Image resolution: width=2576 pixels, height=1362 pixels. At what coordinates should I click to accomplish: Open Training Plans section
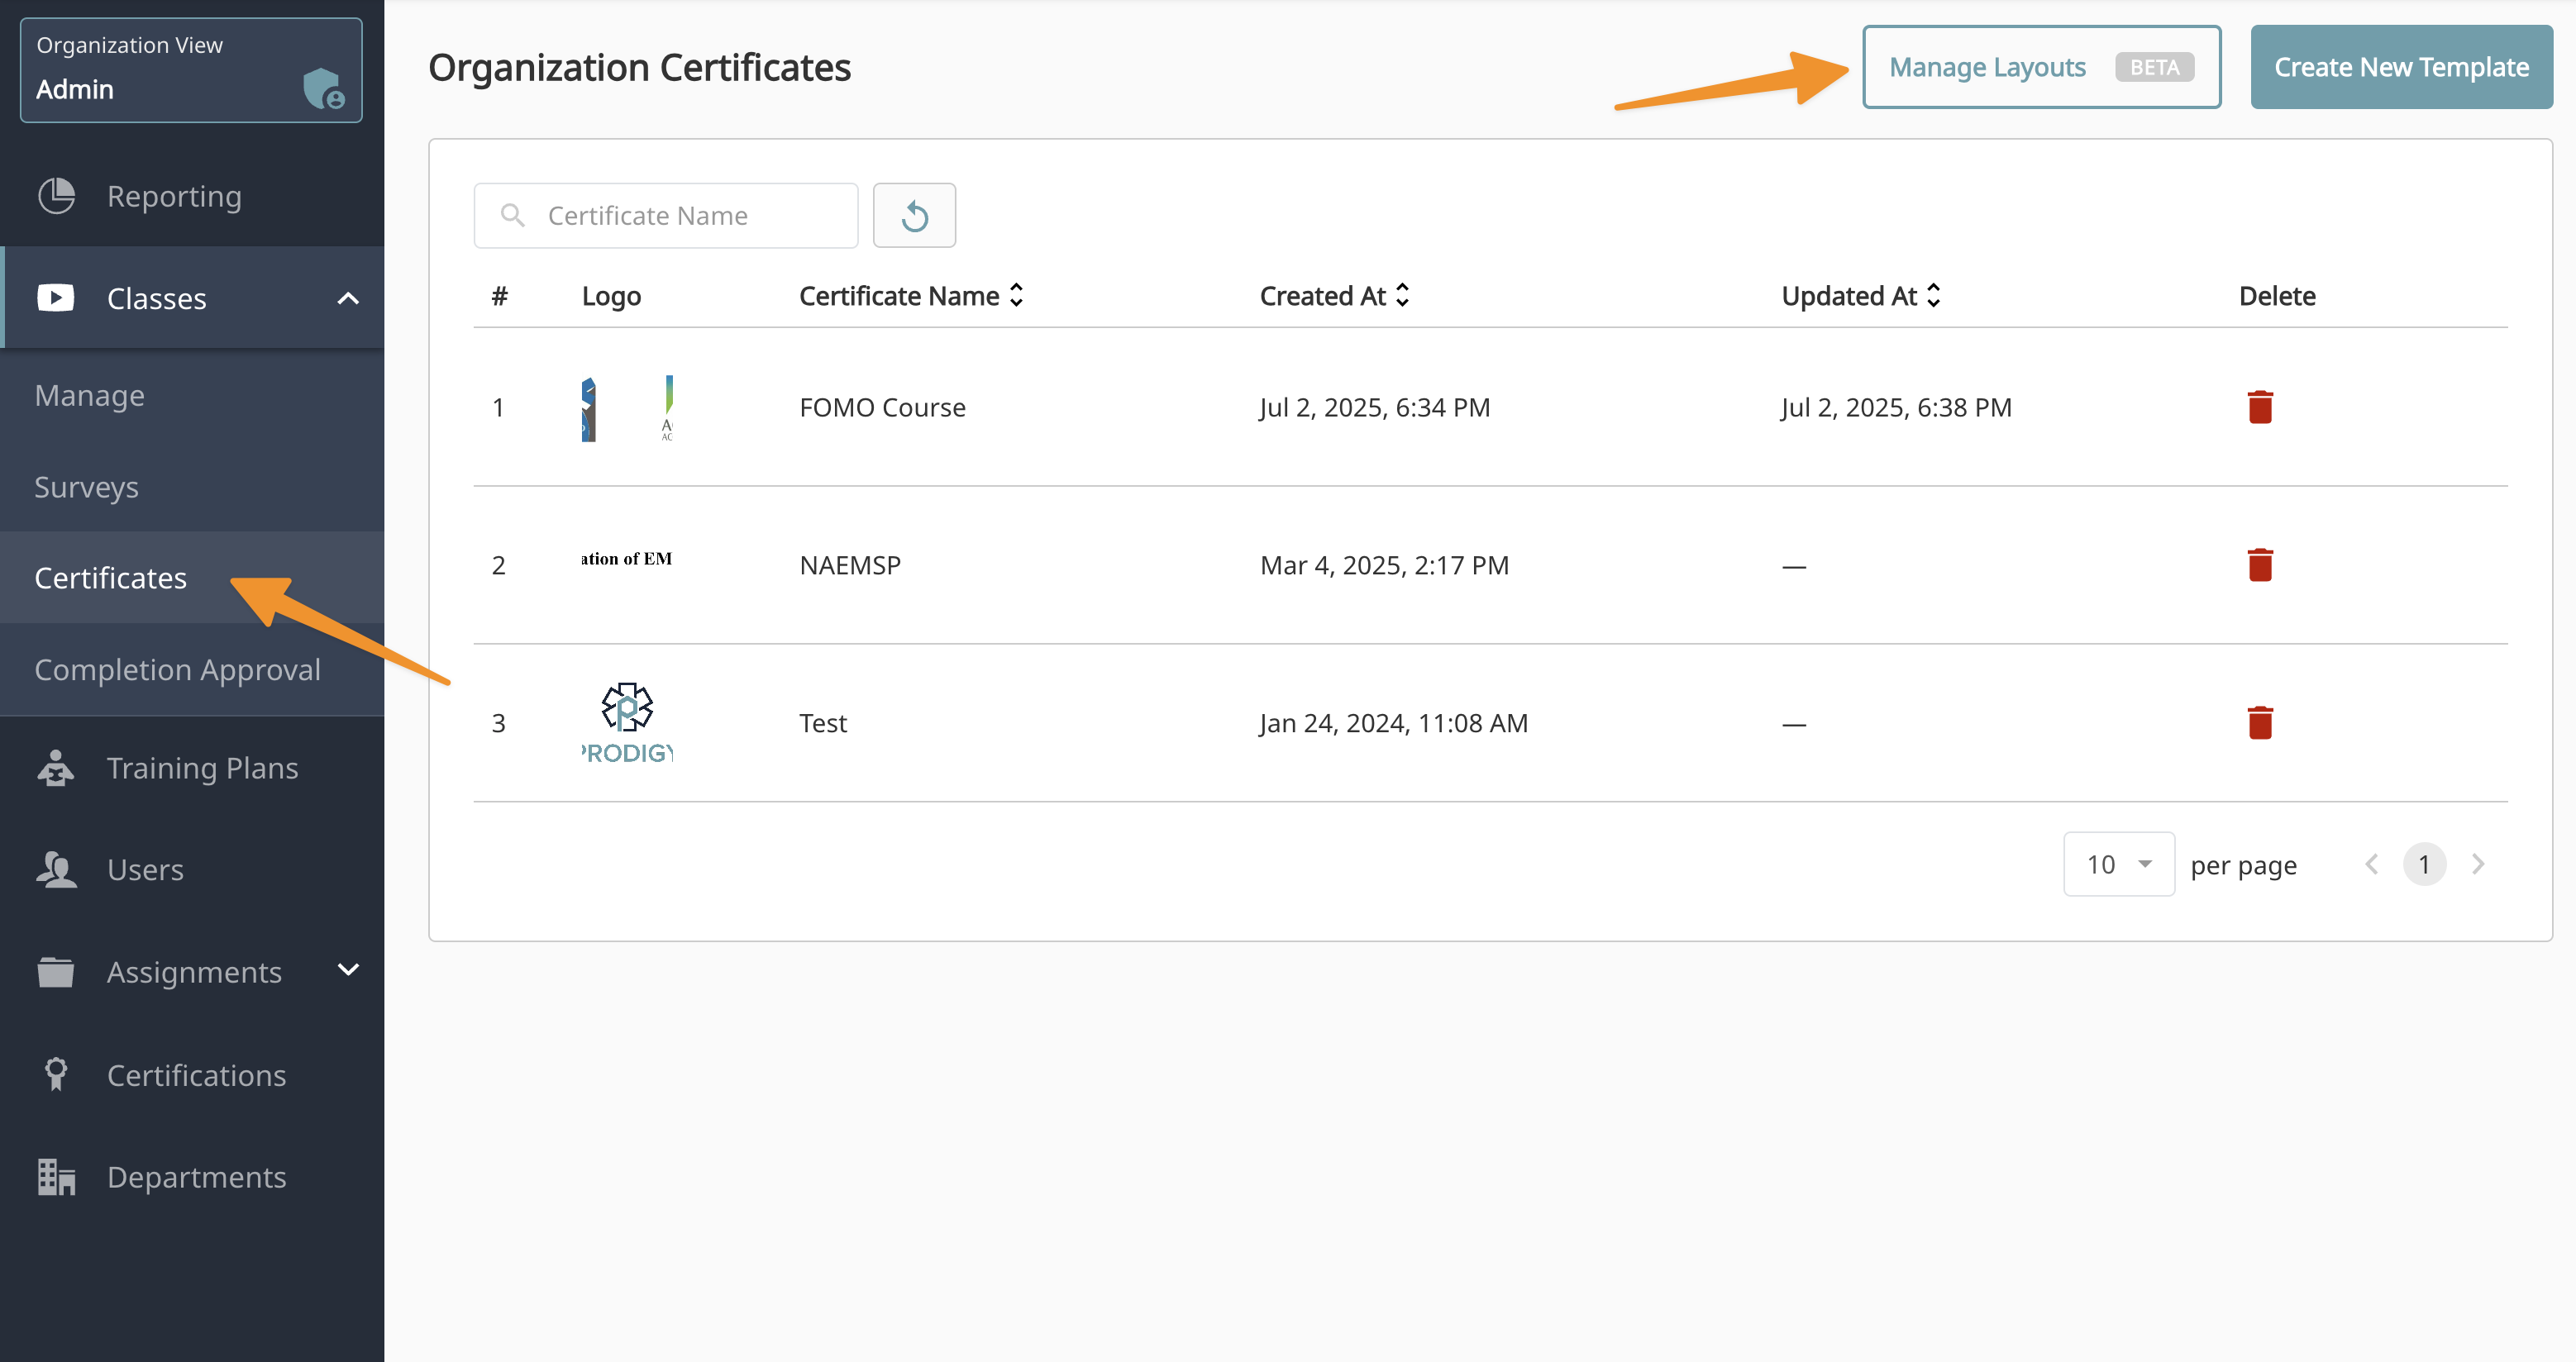192,768
